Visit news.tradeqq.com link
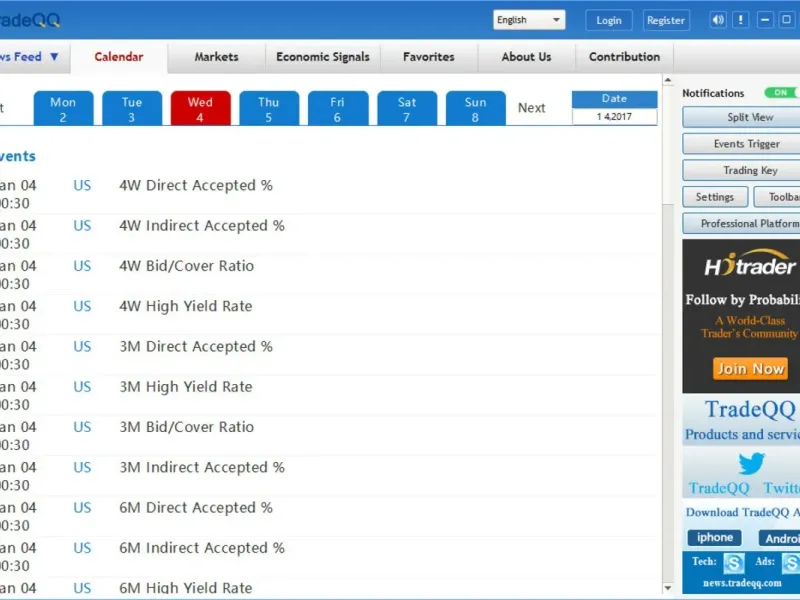This screenshot has height=600, width=800. click(742, 583)
